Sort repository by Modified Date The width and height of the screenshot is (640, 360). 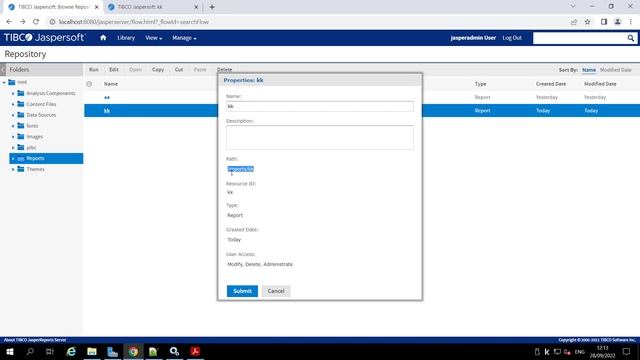point(616,70)
